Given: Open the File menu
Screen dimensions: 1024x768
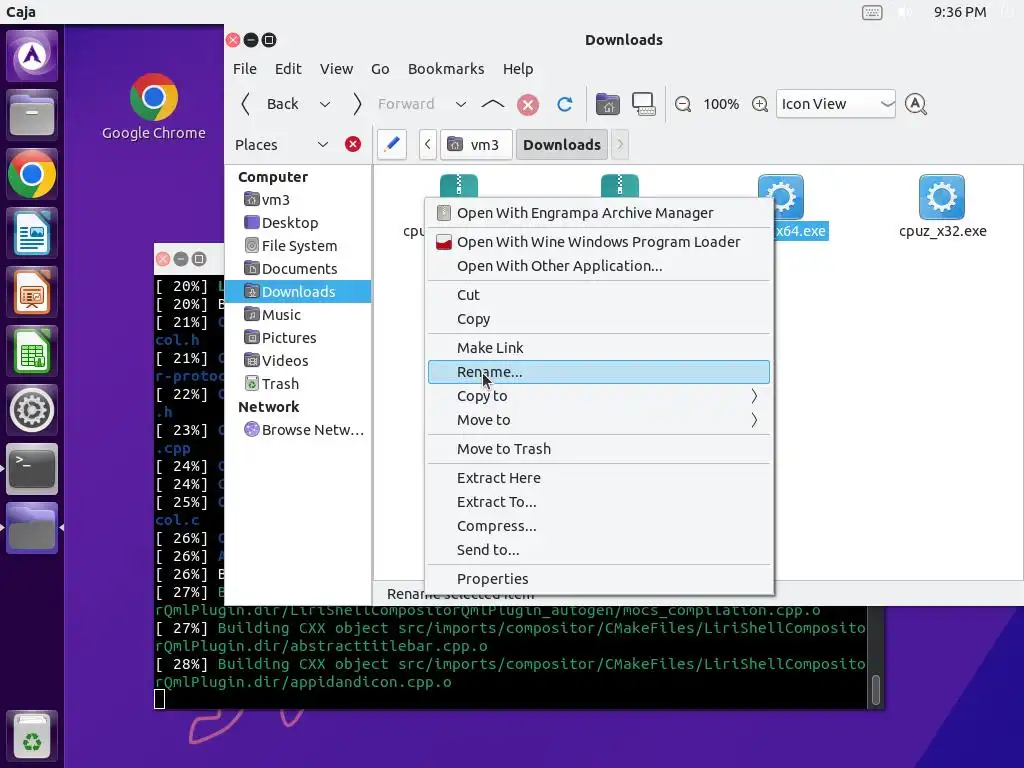Looking at the screenshot, I should [x=245, y=69].
